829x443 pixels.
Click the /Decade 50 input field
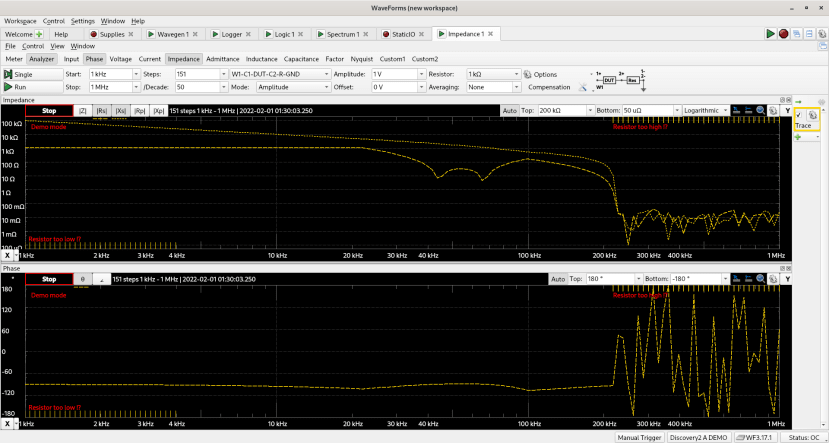[197, 87]
